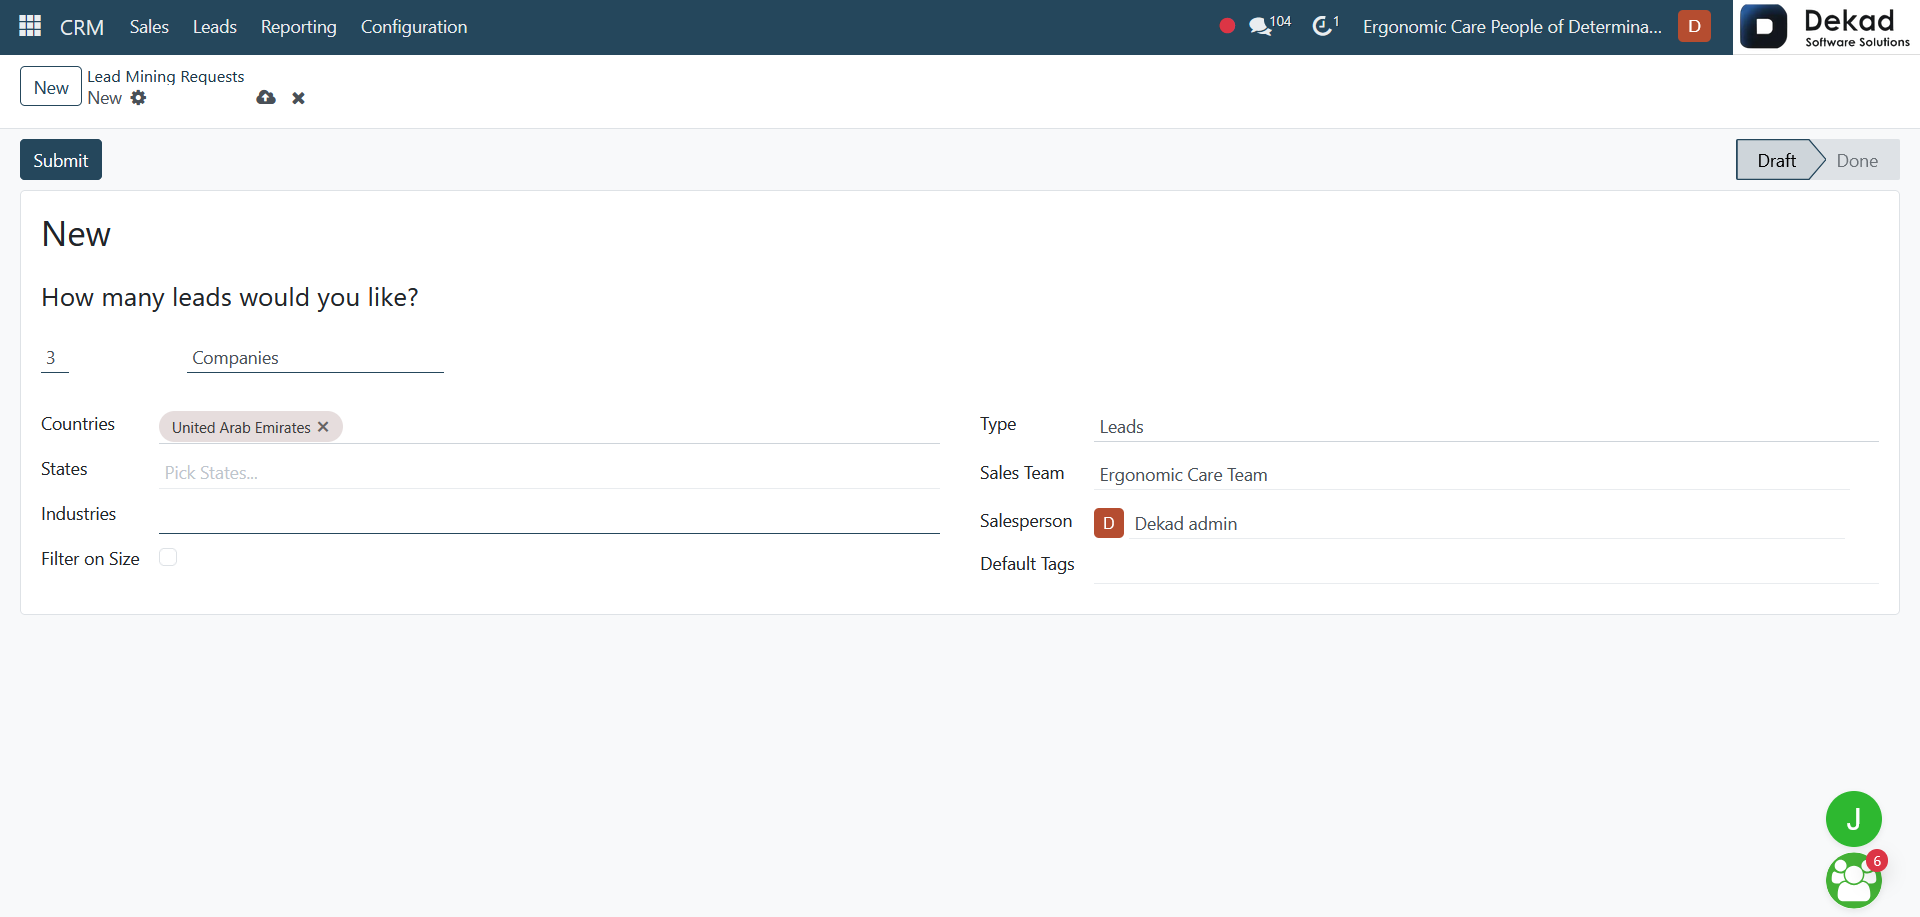Screen dimensions: 1920x917
Task: Click the 'States' field label
Action: click(64, 469)
